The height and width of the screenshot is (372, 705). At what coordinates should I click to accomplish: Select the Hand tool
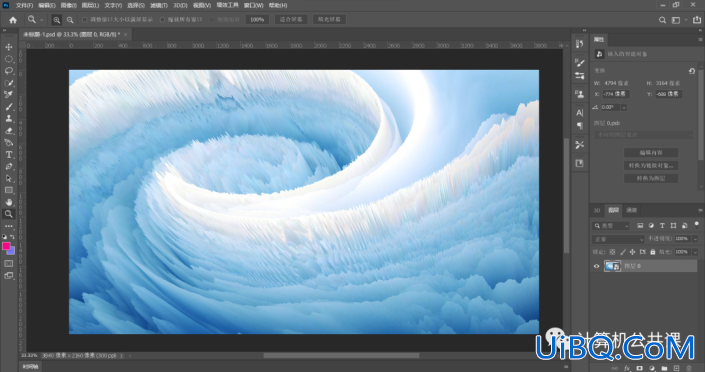[x=9, y=202]
